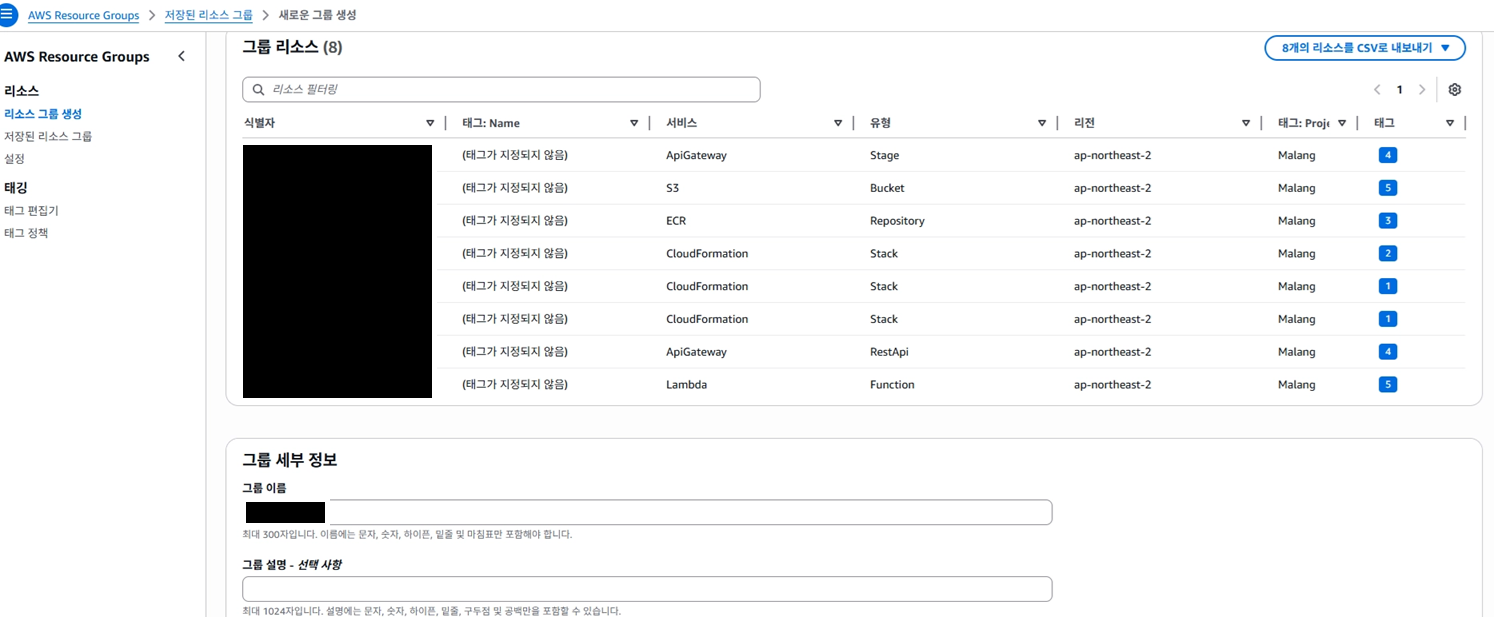
Task: Open the table settings gear icon
Action: (x=1455, y=90)
